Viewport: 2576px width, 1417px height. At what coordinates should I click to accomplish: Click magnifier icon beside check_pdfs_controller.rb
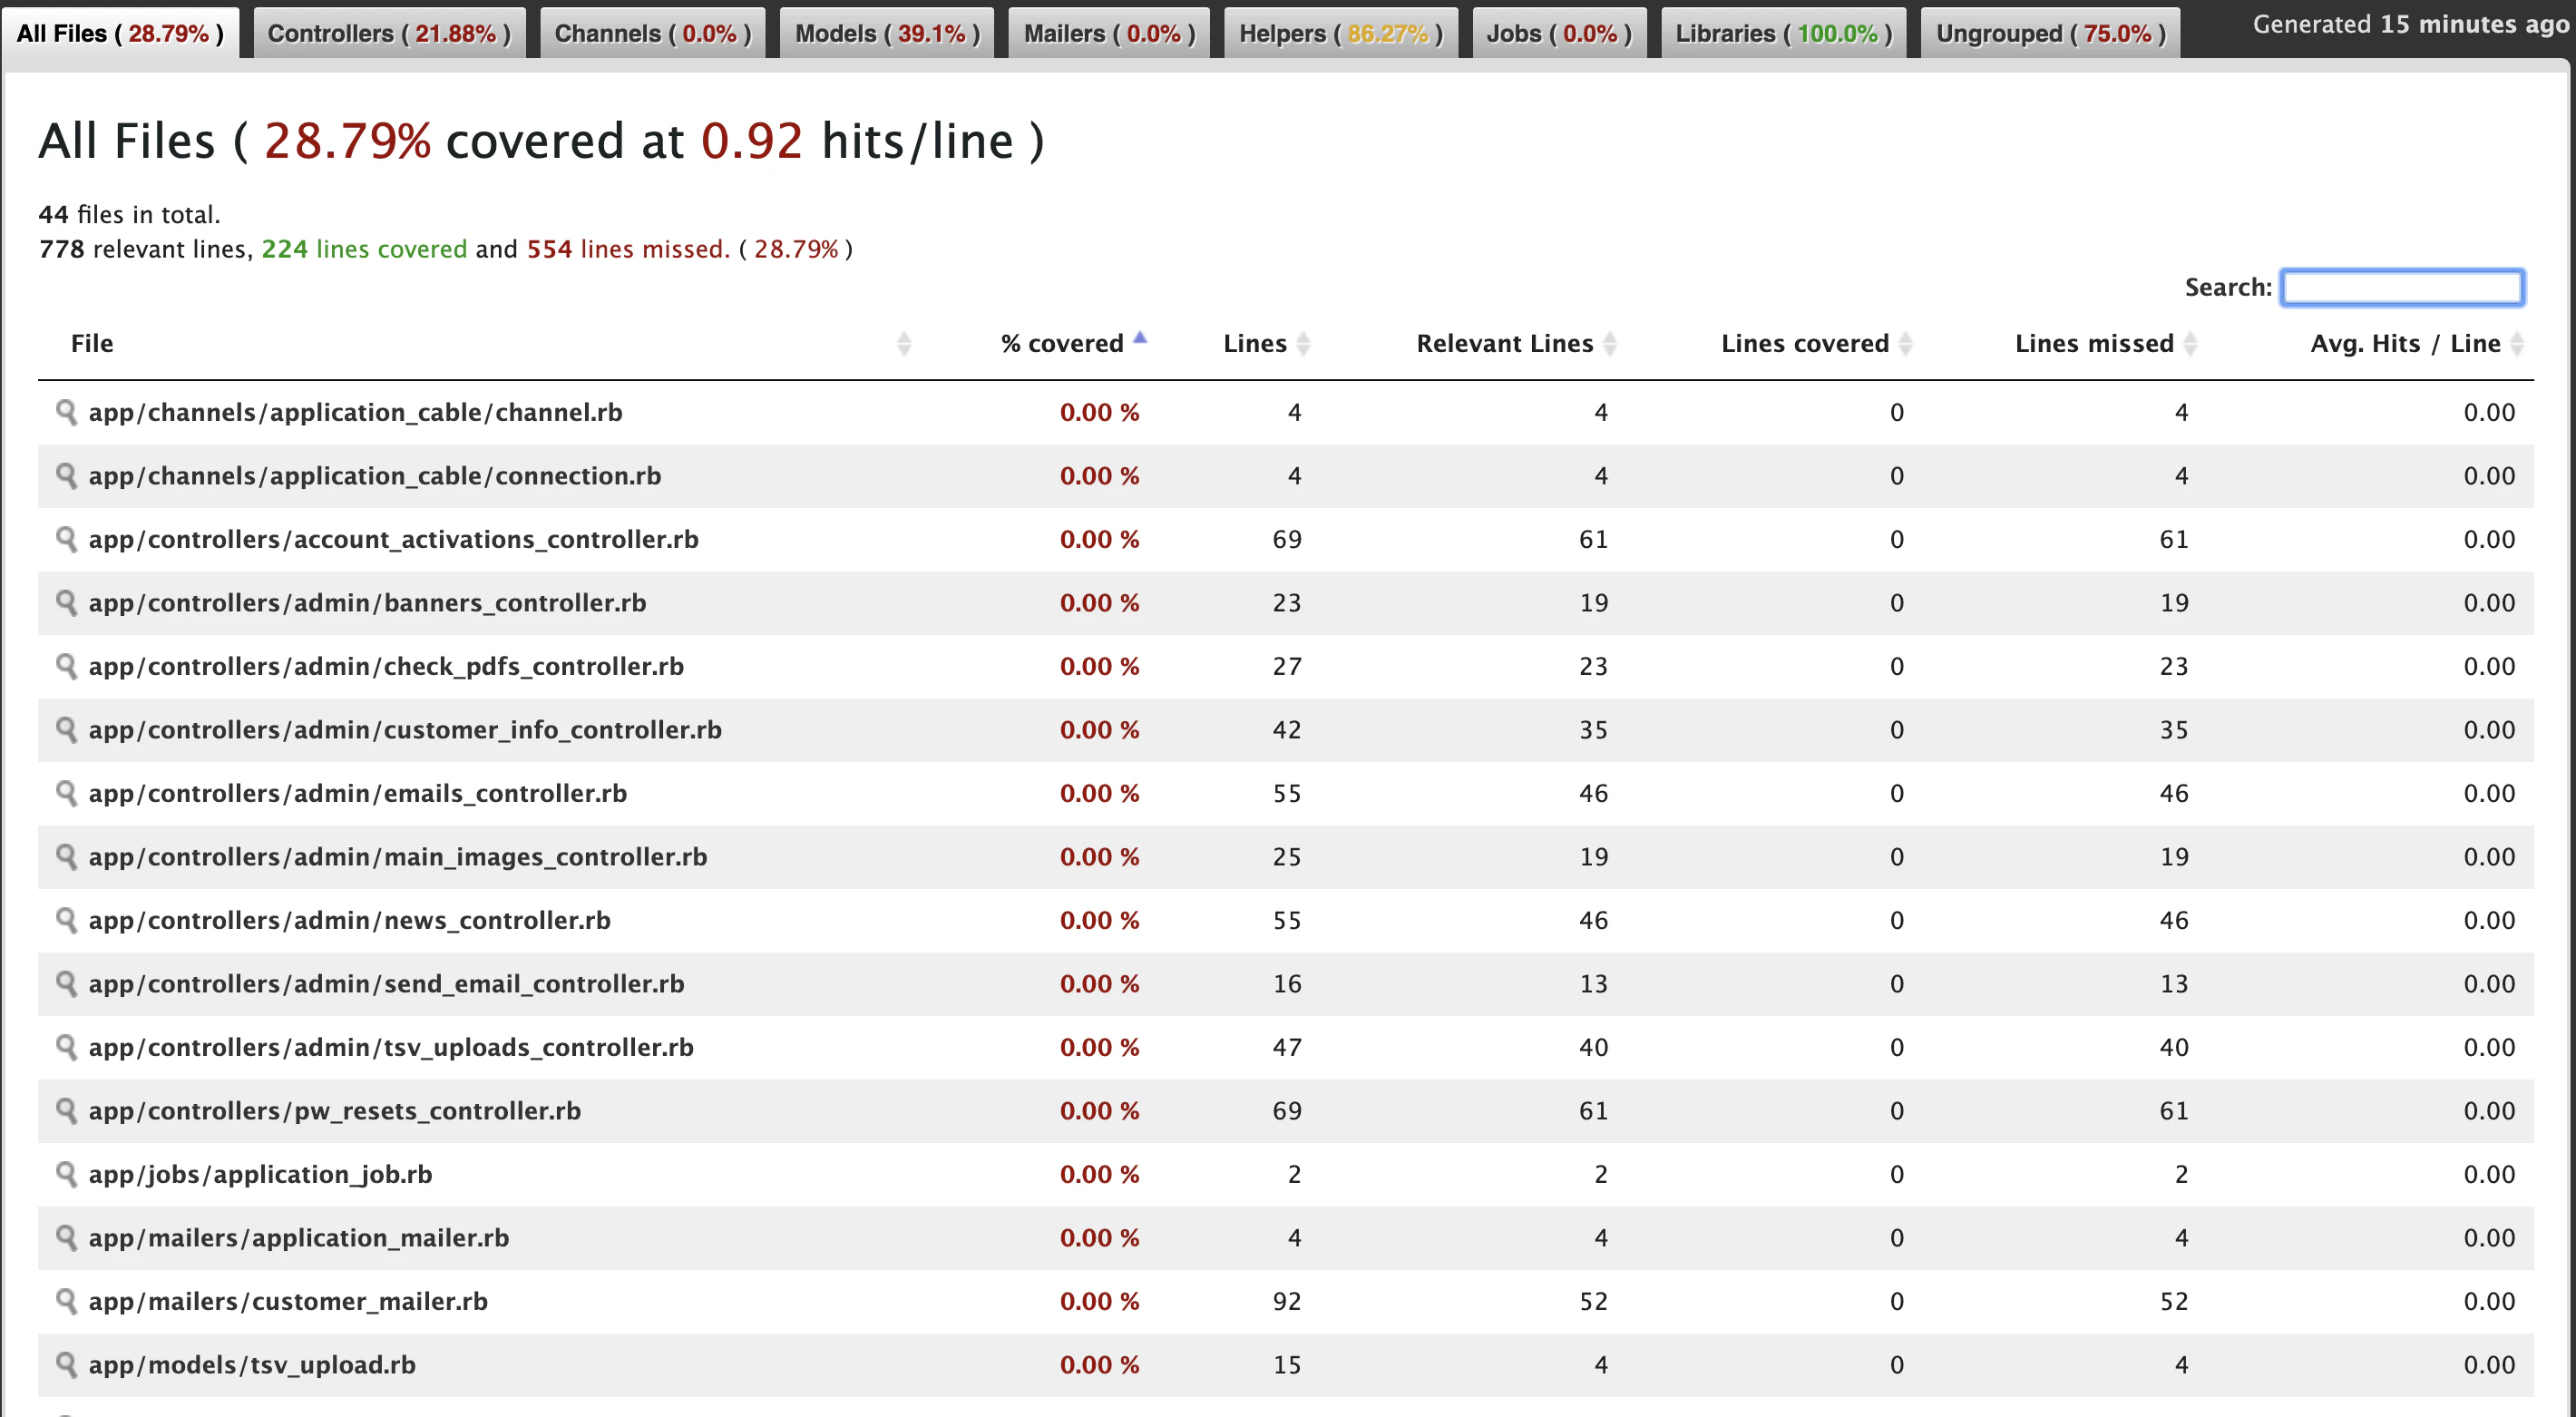pyautogui.click(x=66, y=666)
